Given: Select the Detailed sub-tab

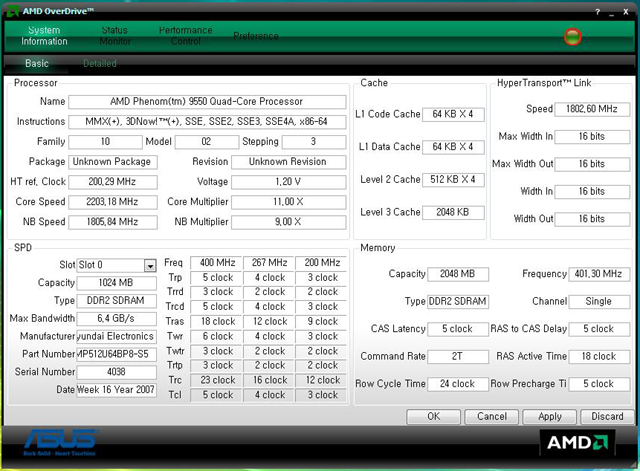Looking at the screenshot, I should [x=100, y=64].
